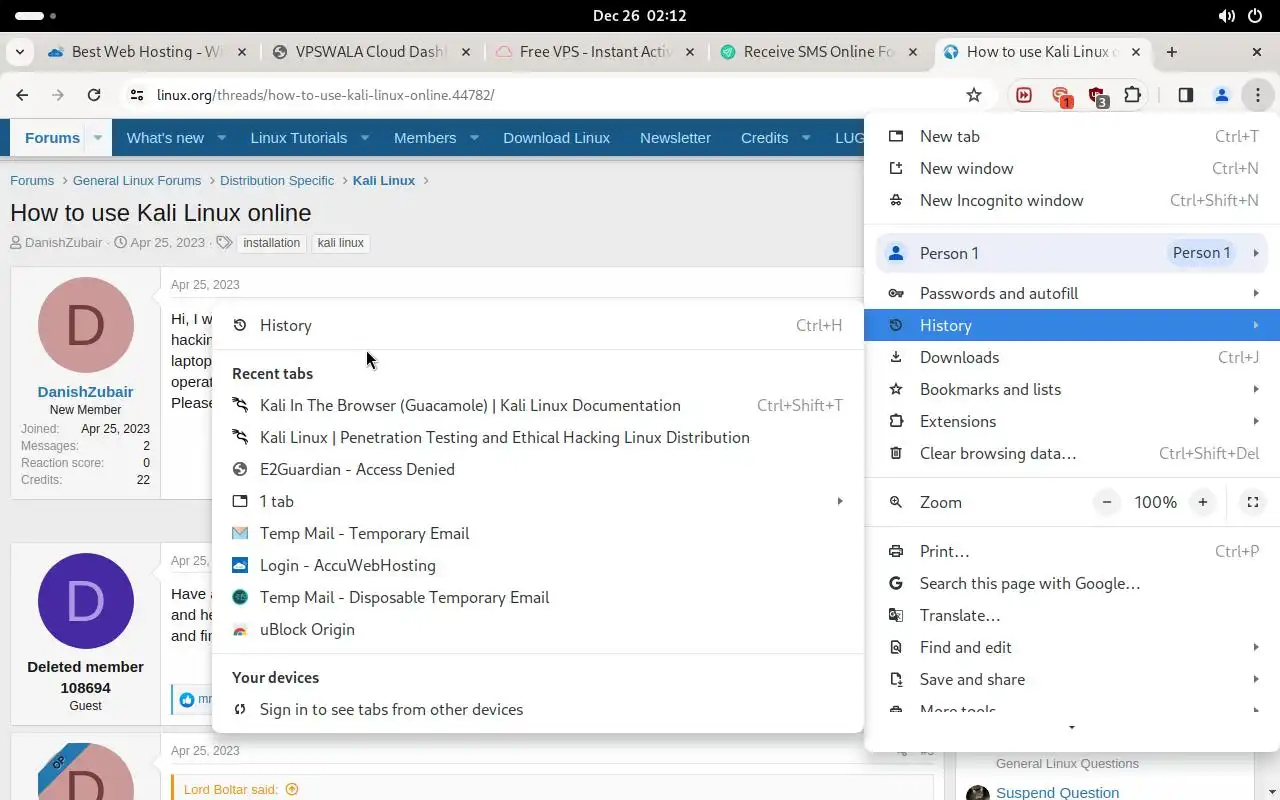Click Zoom out minus button

1106,502
